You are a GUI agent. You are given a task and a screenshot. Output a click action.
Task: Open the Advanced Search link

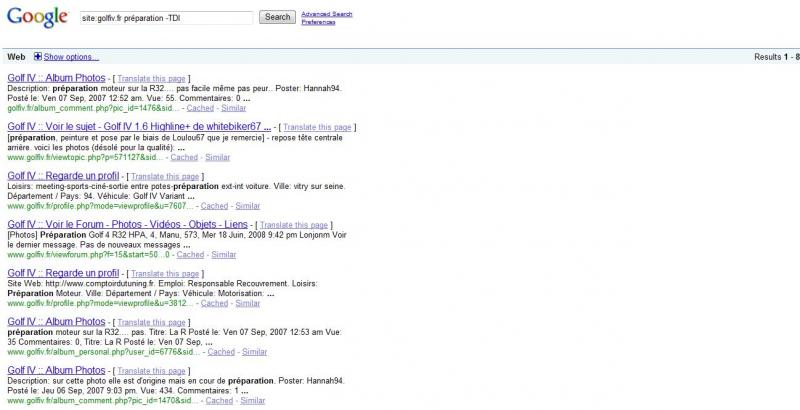(x=327, y=14)
